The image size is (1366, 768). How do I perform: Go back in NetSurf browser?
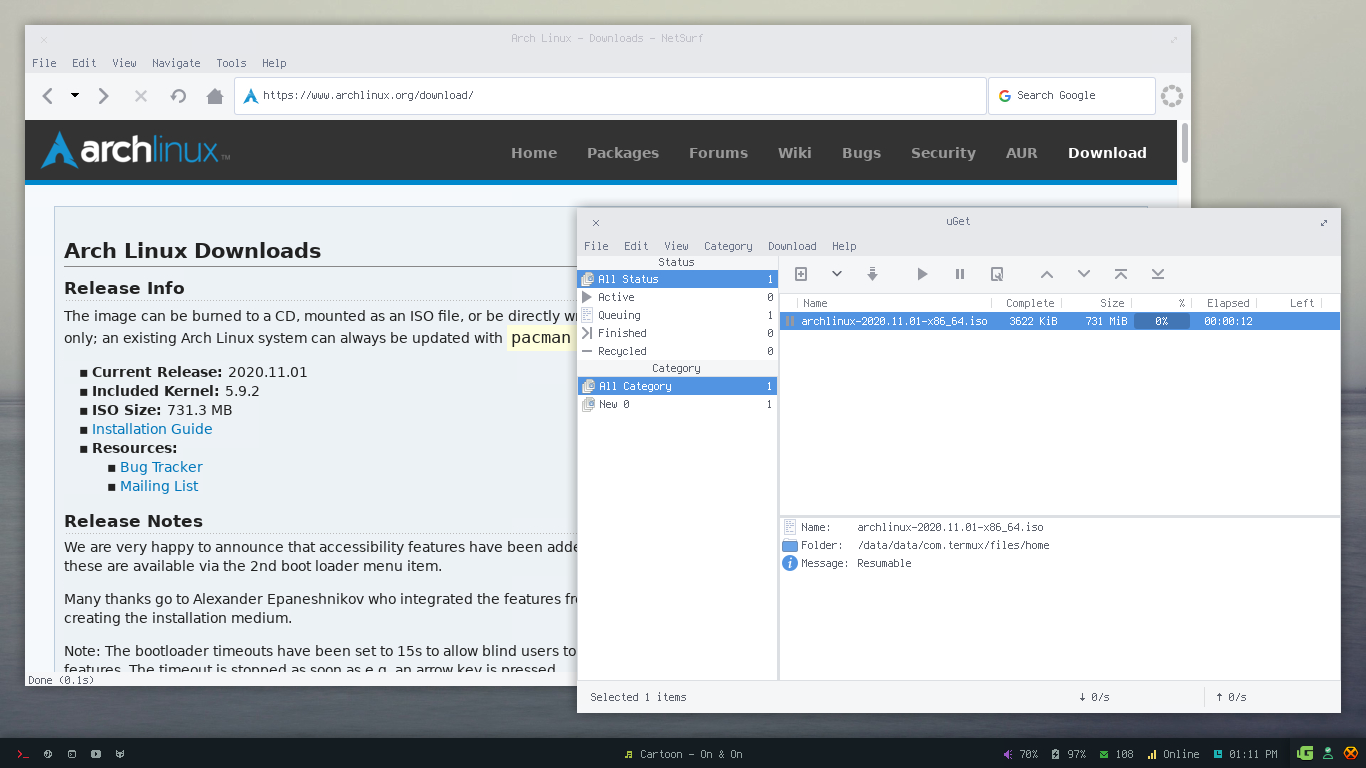click(47, 96)
